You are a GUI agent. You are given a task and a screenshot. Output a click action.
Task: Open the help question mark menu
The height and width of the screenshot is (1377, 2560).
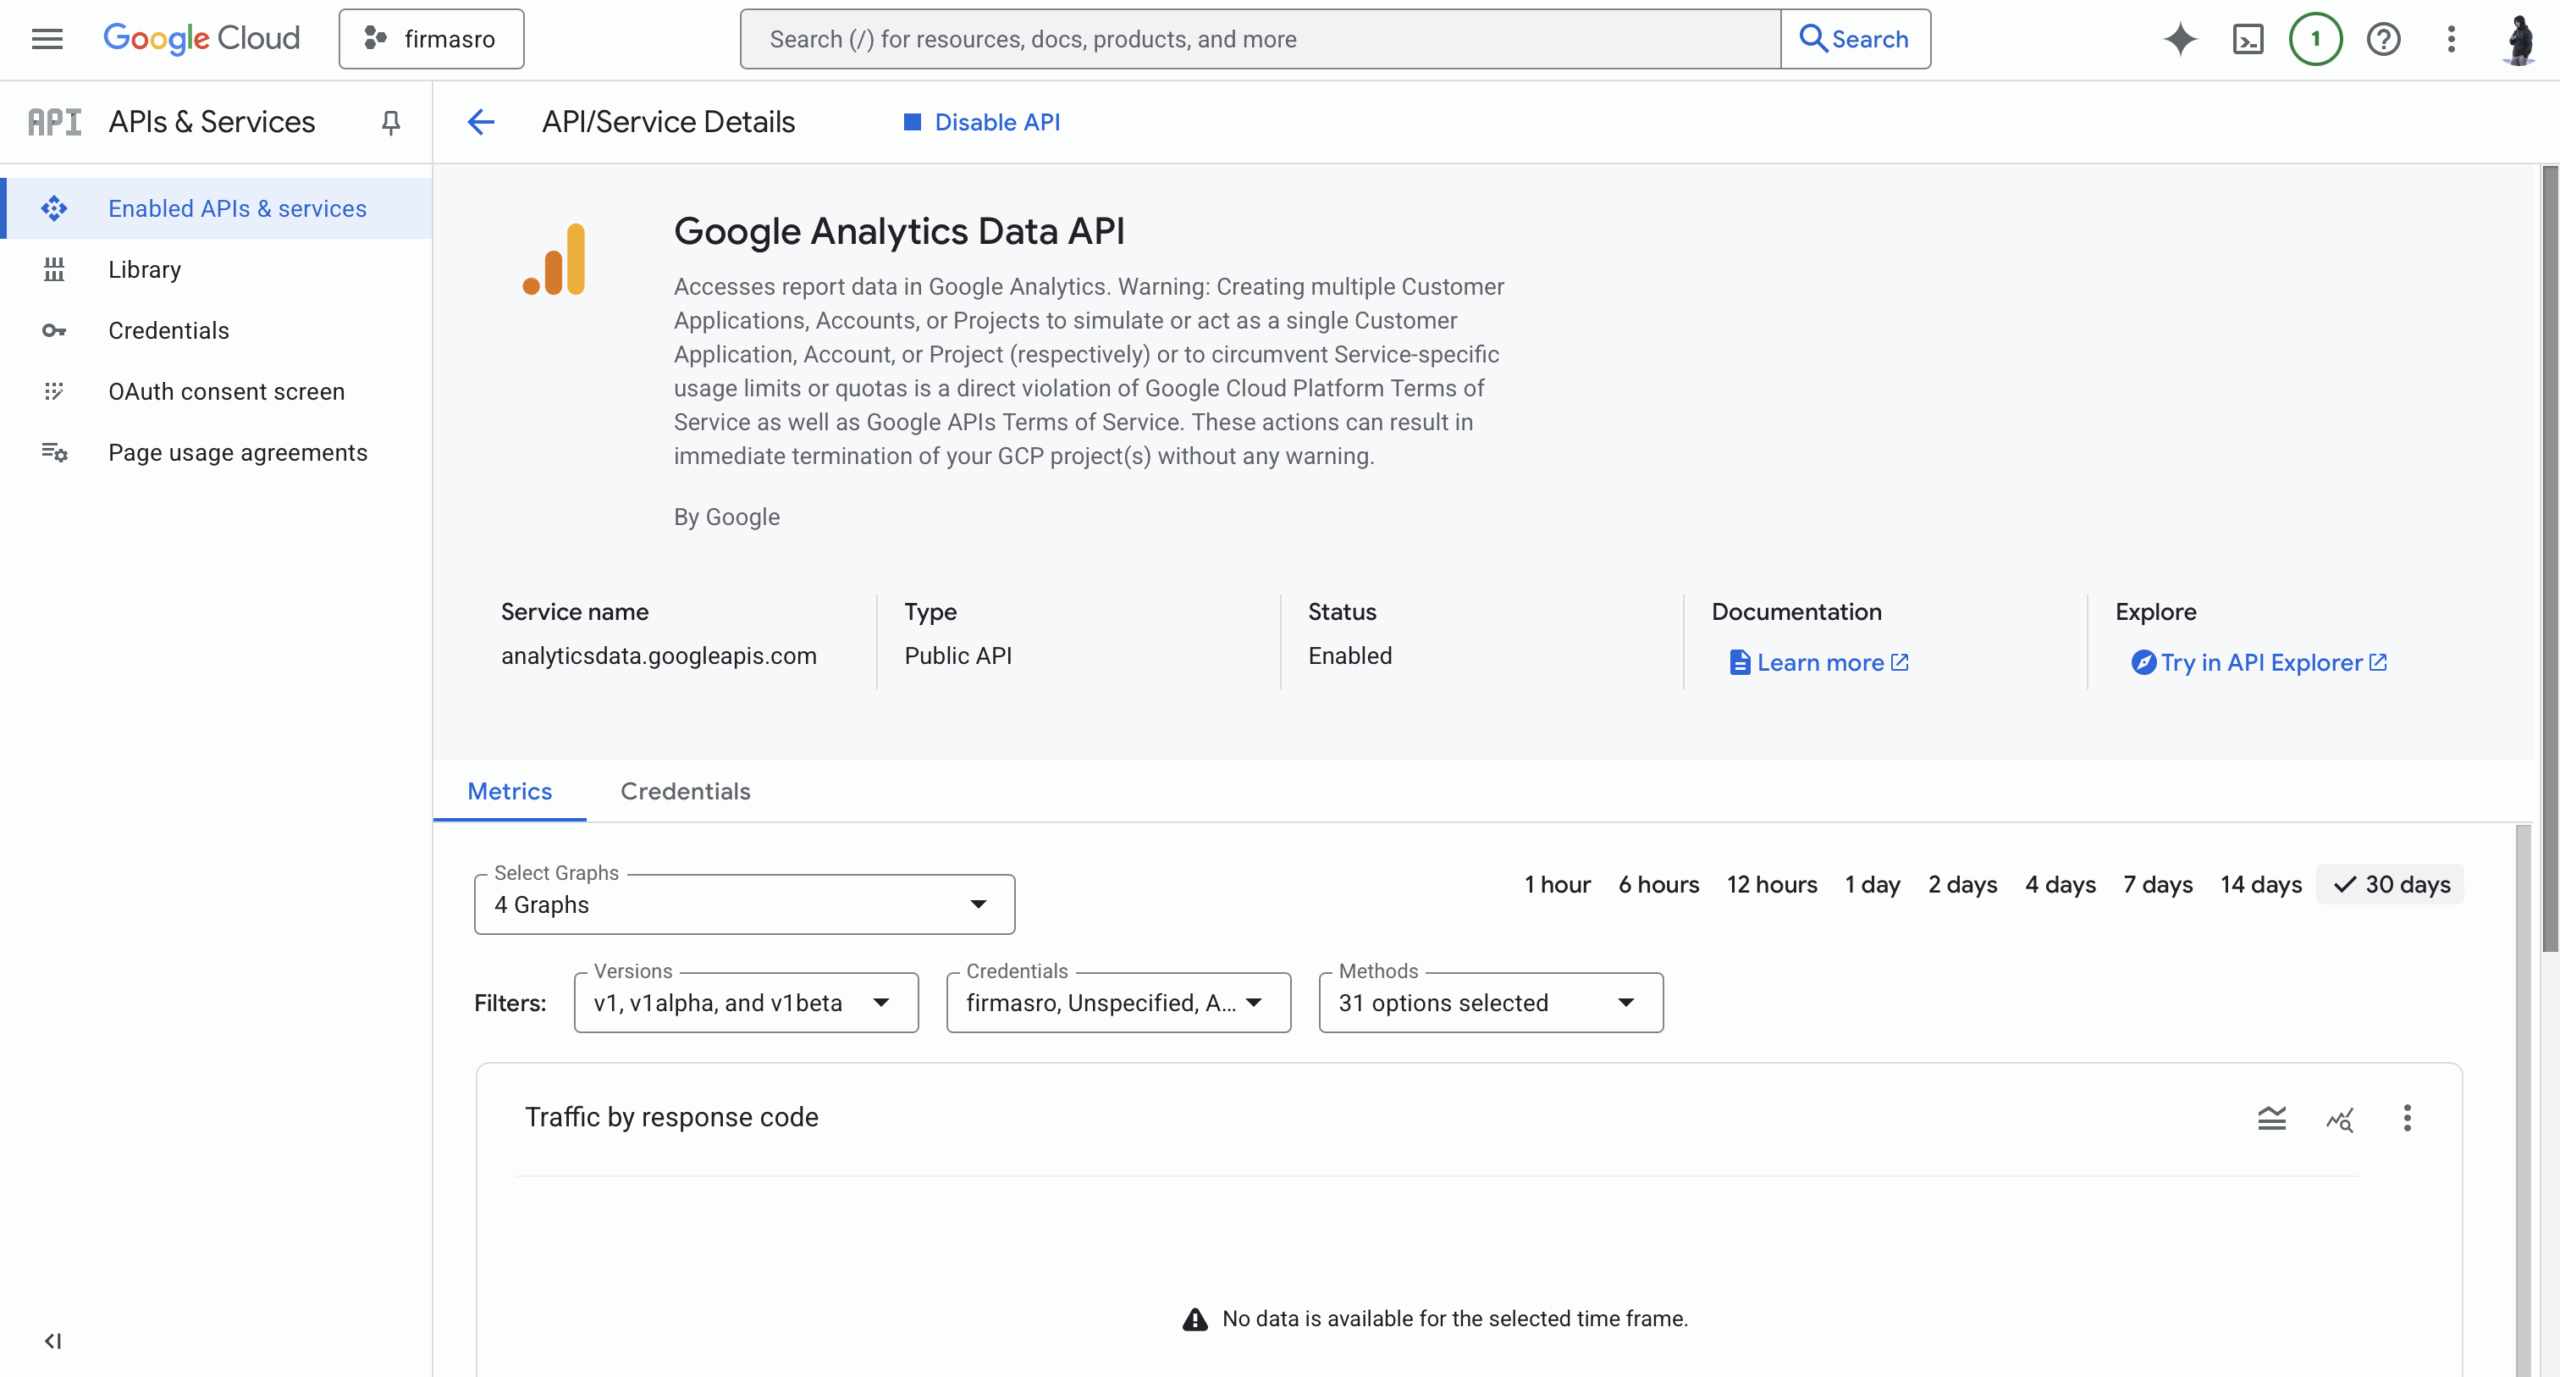tap(2383, 39)
